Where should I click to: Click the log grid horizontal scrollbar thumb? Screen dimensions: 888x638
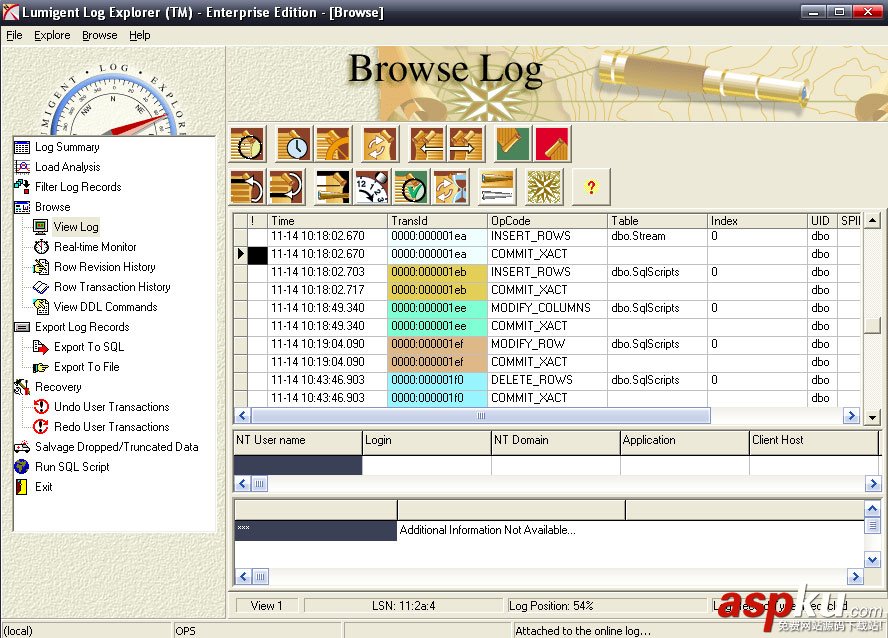(x=480, y=416)
